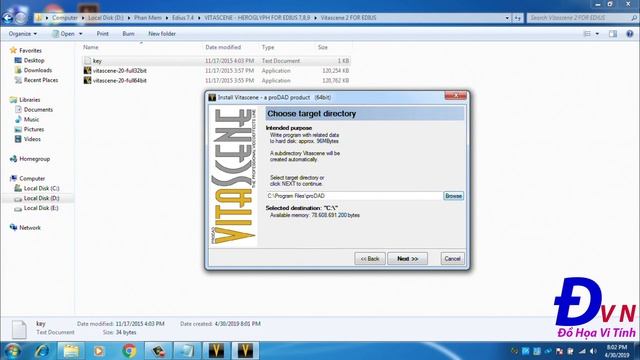Click the volume icon in system tray
The image size is (640, 360).
click(593, 351)
